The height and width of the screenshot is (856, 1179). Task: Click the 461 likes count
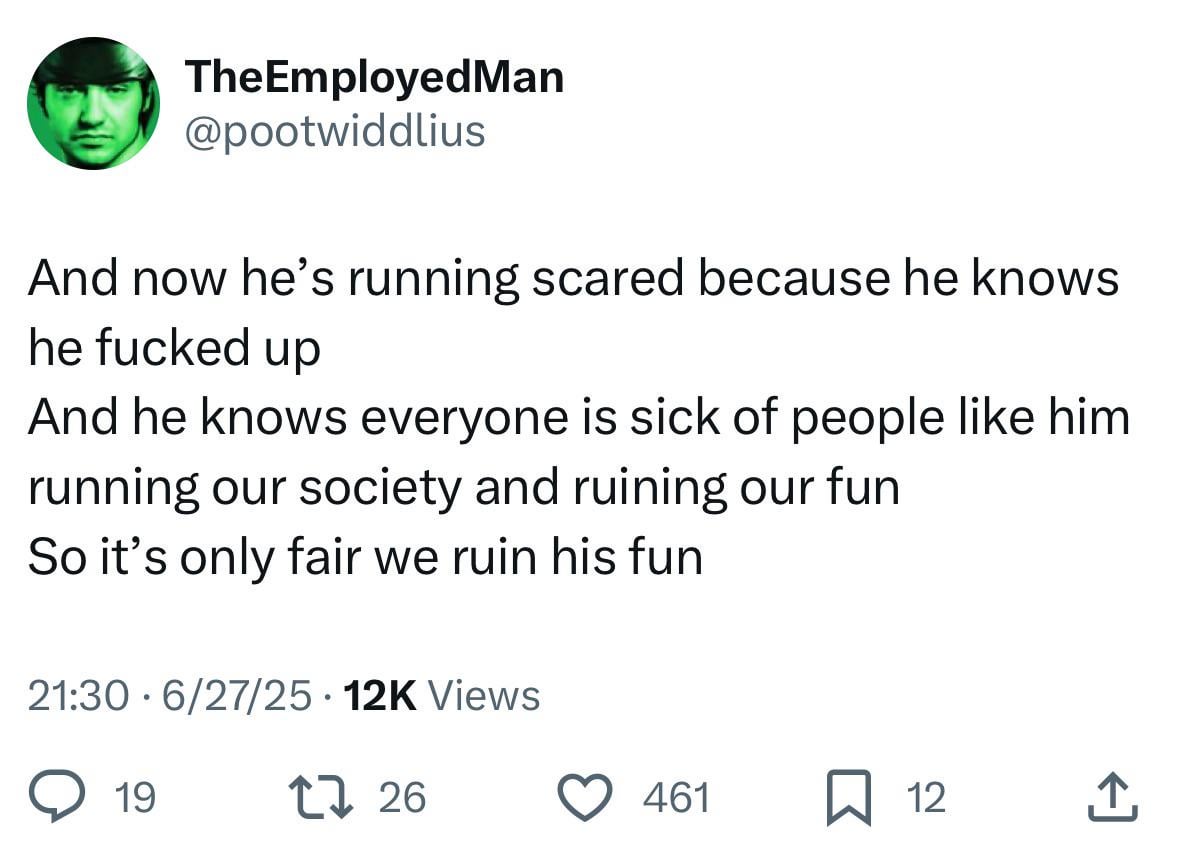coord(676,798)
